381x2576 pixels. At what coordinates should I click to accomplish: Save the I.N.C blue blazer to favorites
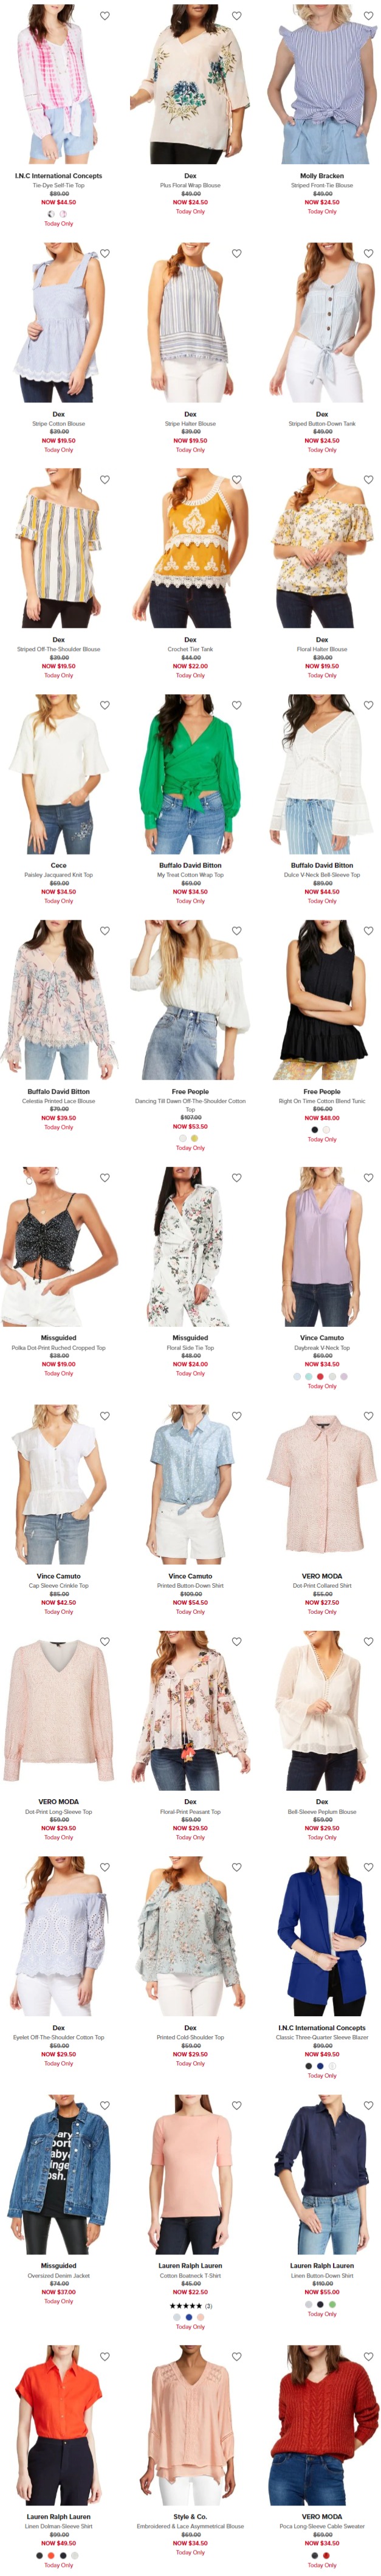pos(368,1867)
